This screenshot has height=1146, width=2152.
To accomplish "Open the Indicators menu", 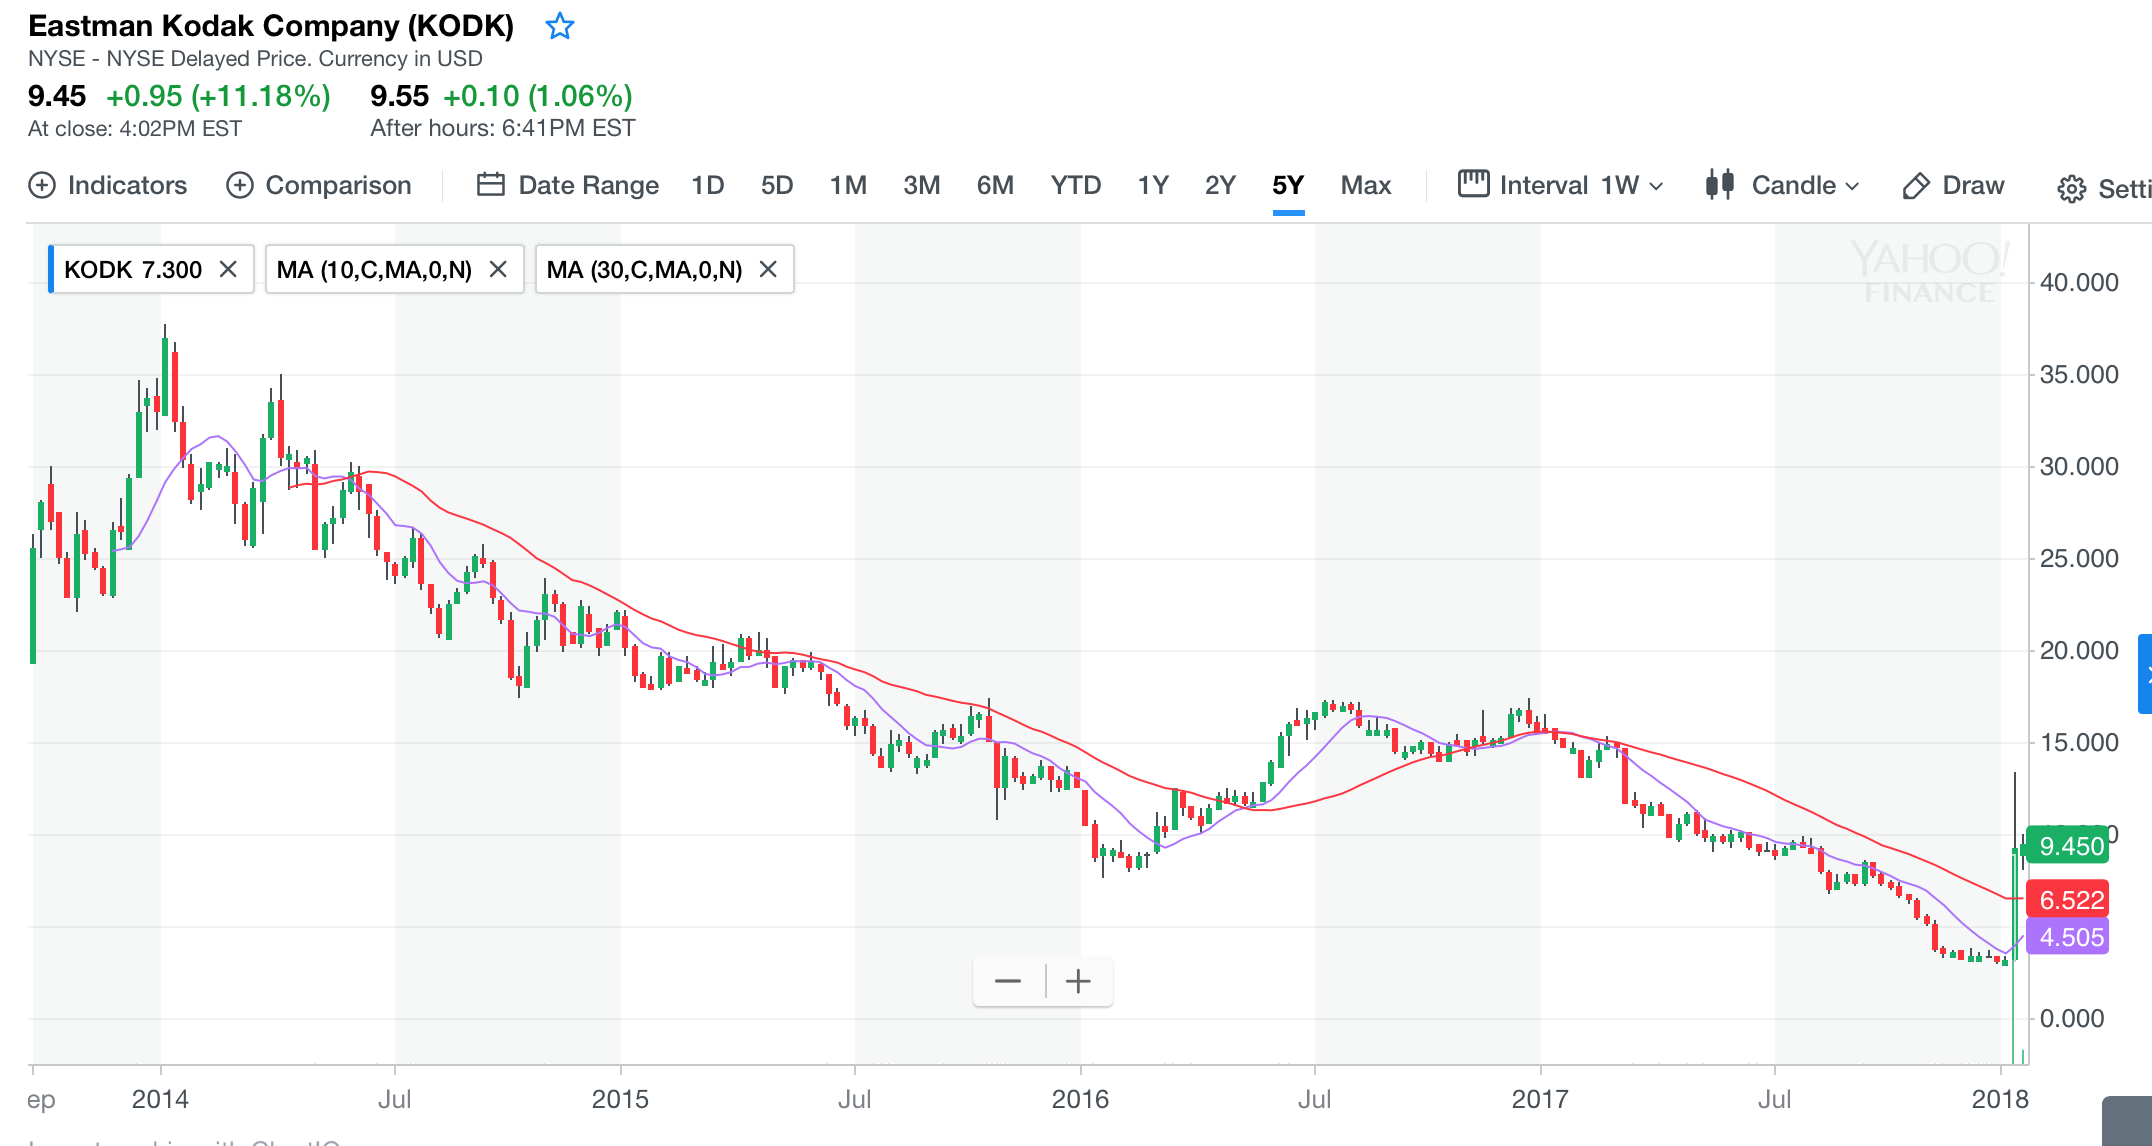I will click(x=108, y=185).
